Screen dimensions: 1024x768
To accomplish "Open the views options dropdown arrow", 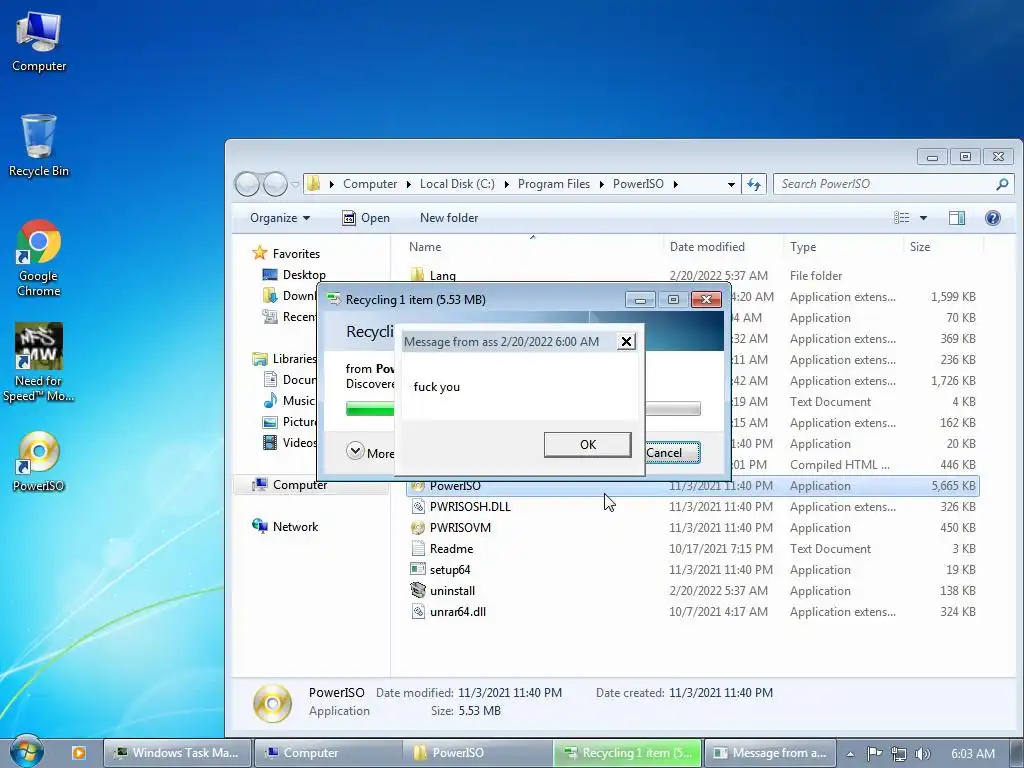I will click(x=923, y=218).
